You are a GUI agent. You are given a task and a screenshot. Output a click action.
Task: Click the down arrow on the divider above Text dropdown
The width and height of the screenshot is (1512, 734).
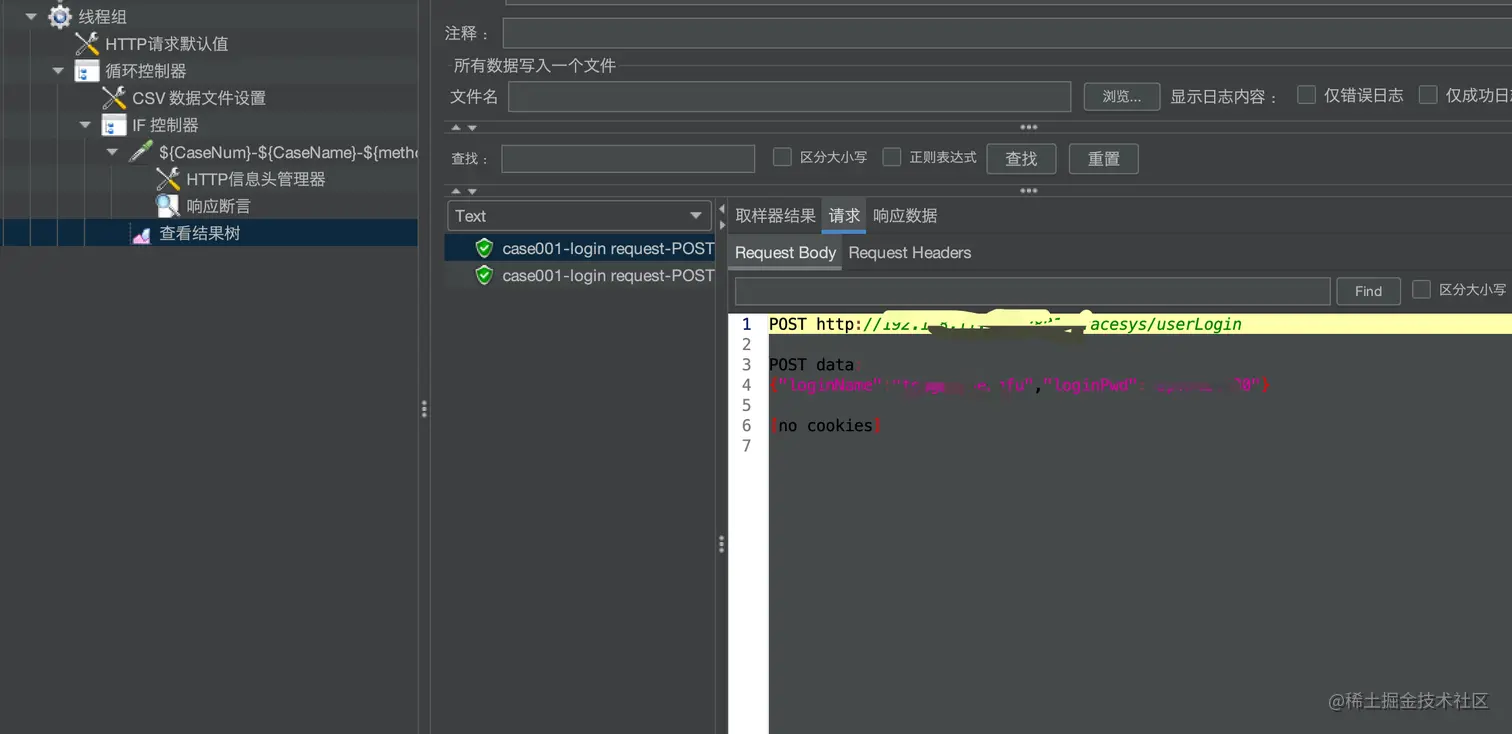point(472,191)
